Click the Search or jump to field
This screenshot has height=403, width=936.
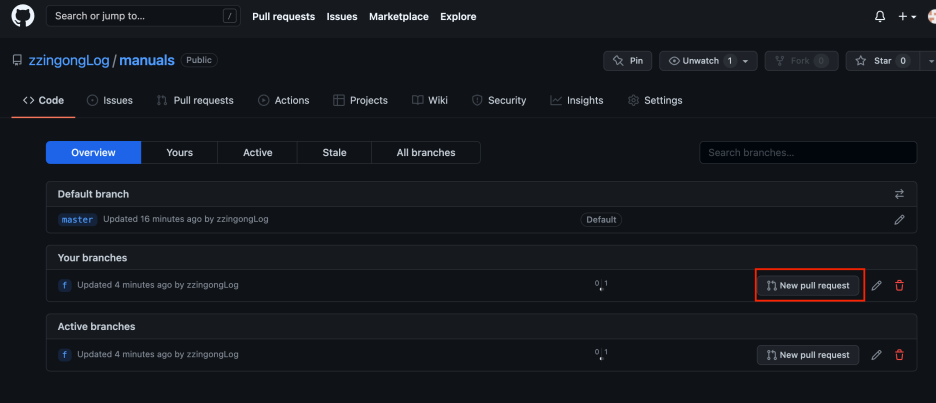[143, 16]
